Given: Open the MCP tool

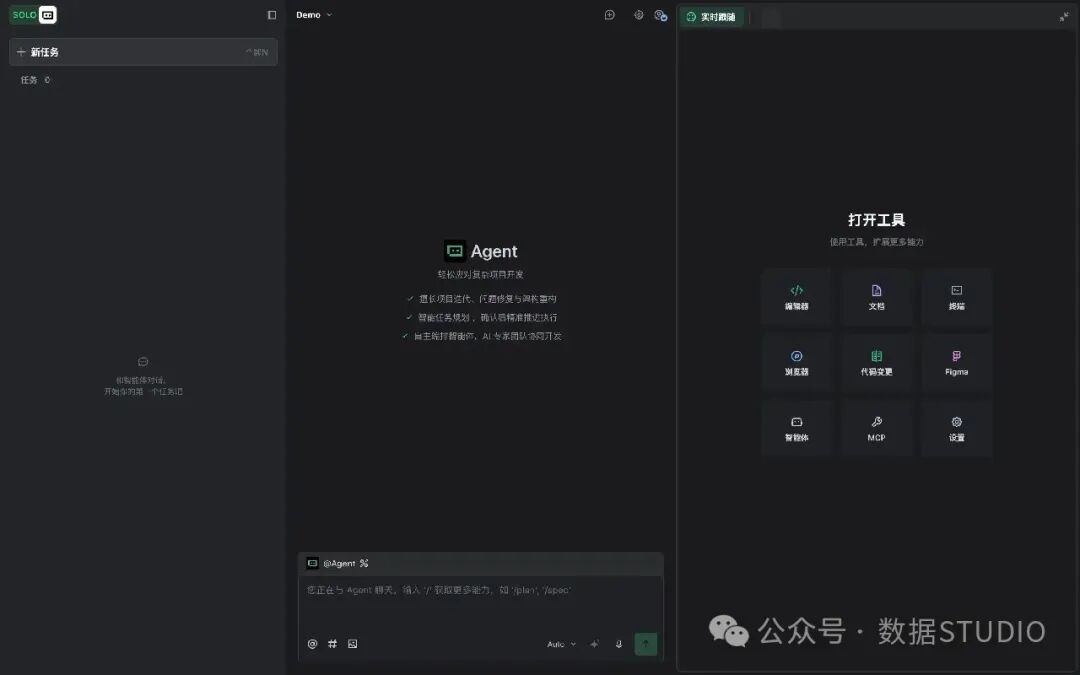Looking at the screenshot, I should (876, 428).
